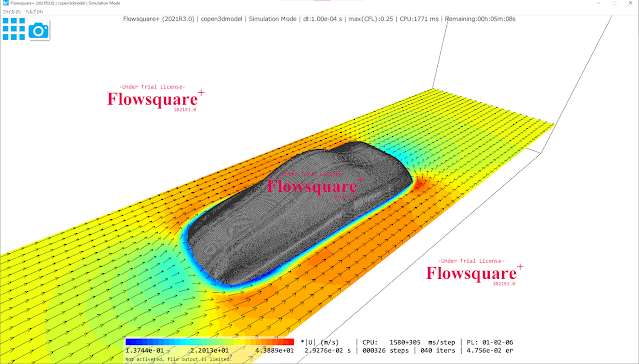Screen dimensions: 639x364
Task: Take a screenshot with the camera icon
Action: pyautogui.click(x=39, y=31)
